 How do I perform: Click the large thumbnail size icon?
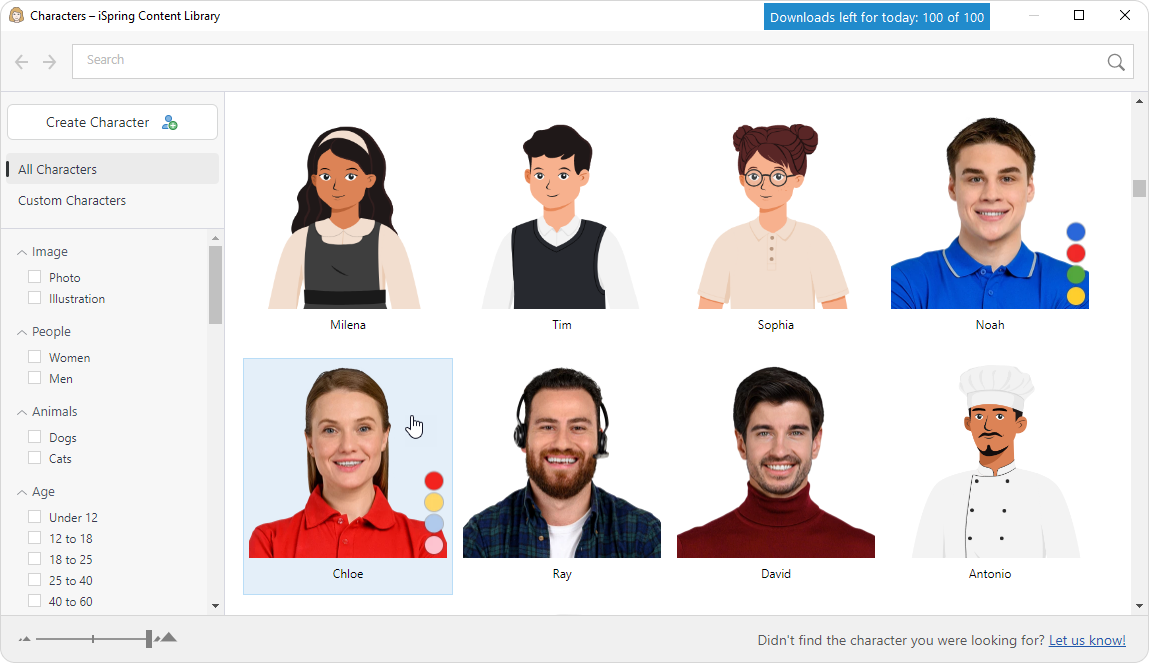click(168, 638)
